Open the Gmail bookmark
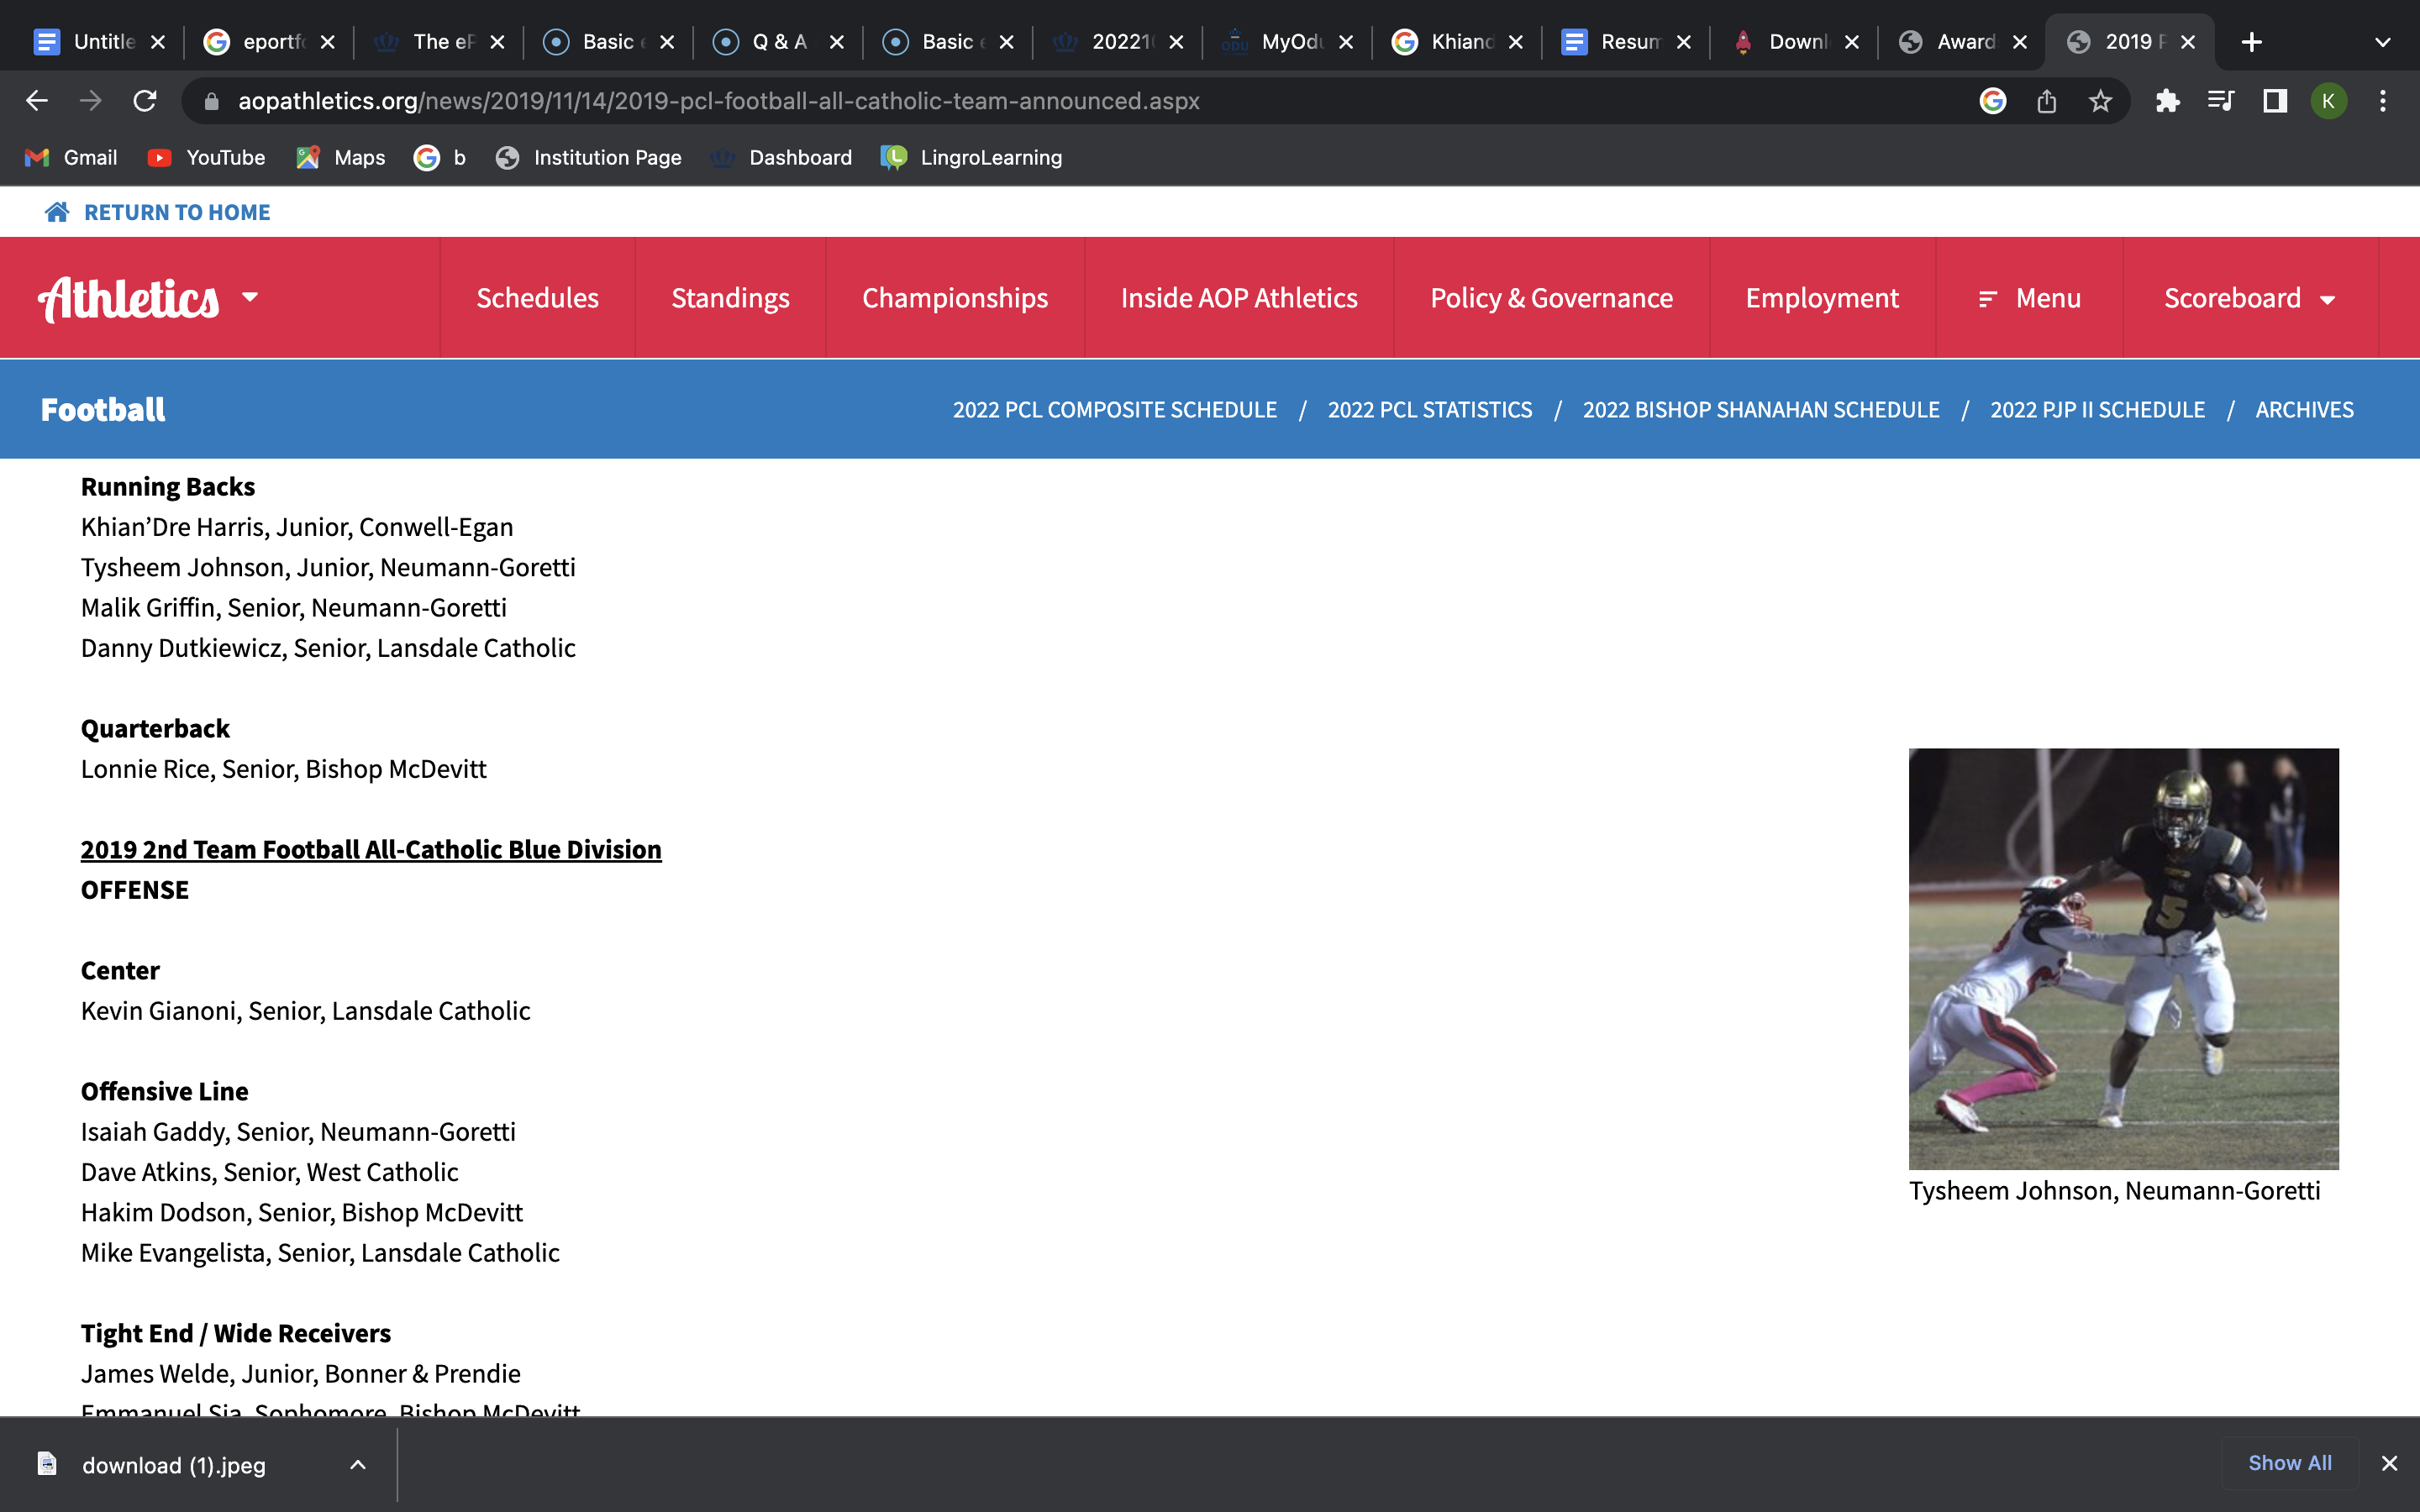 pos(71,157)
